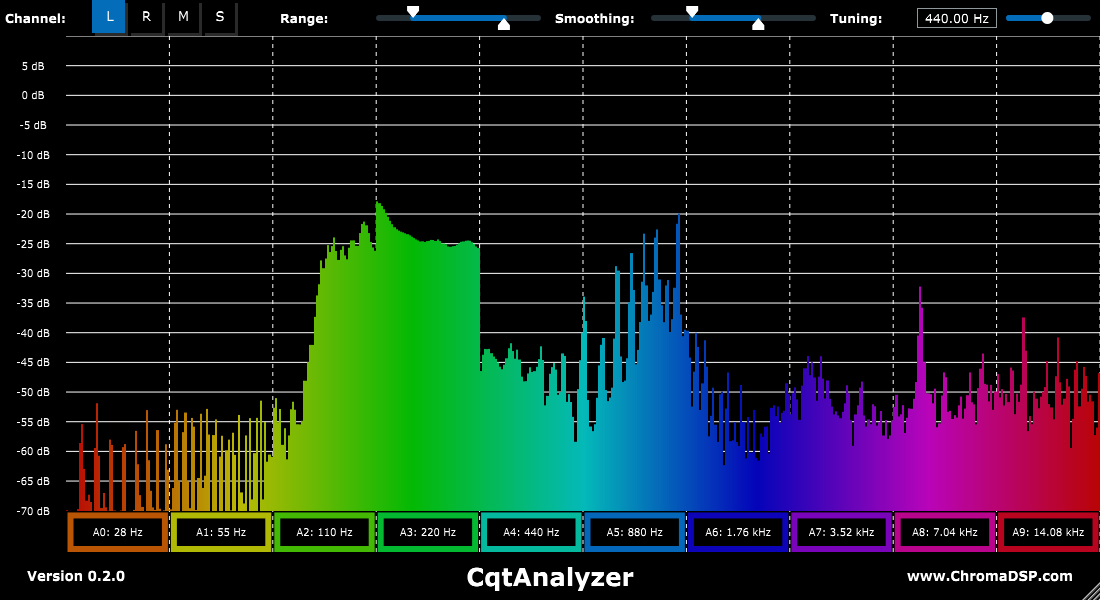
Task: Click the Range slider lower handle
Action: pos(504,25)
